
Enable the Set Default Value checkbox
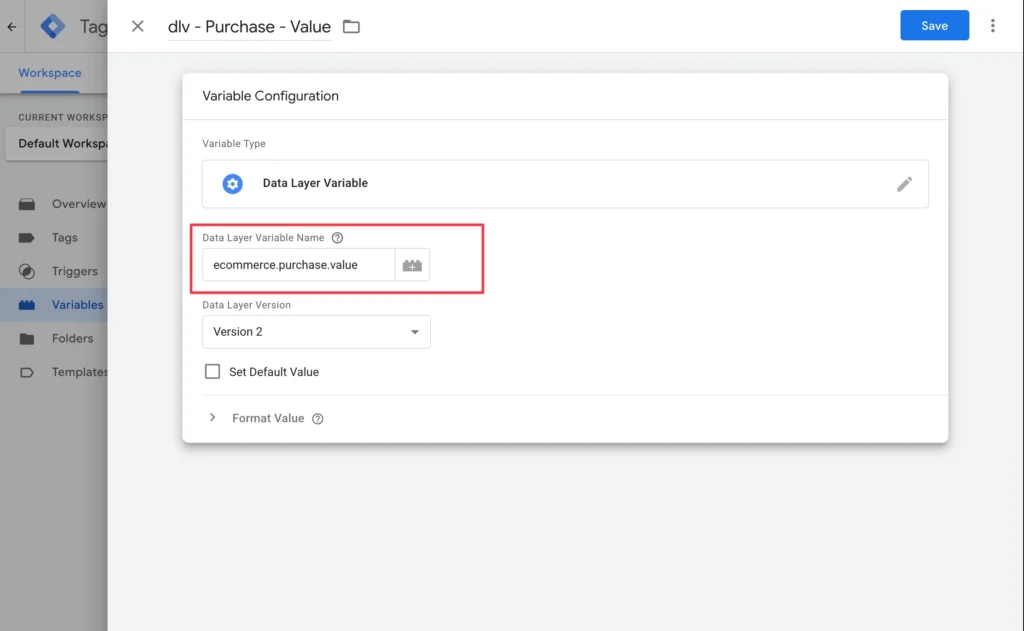pos(212,372)
